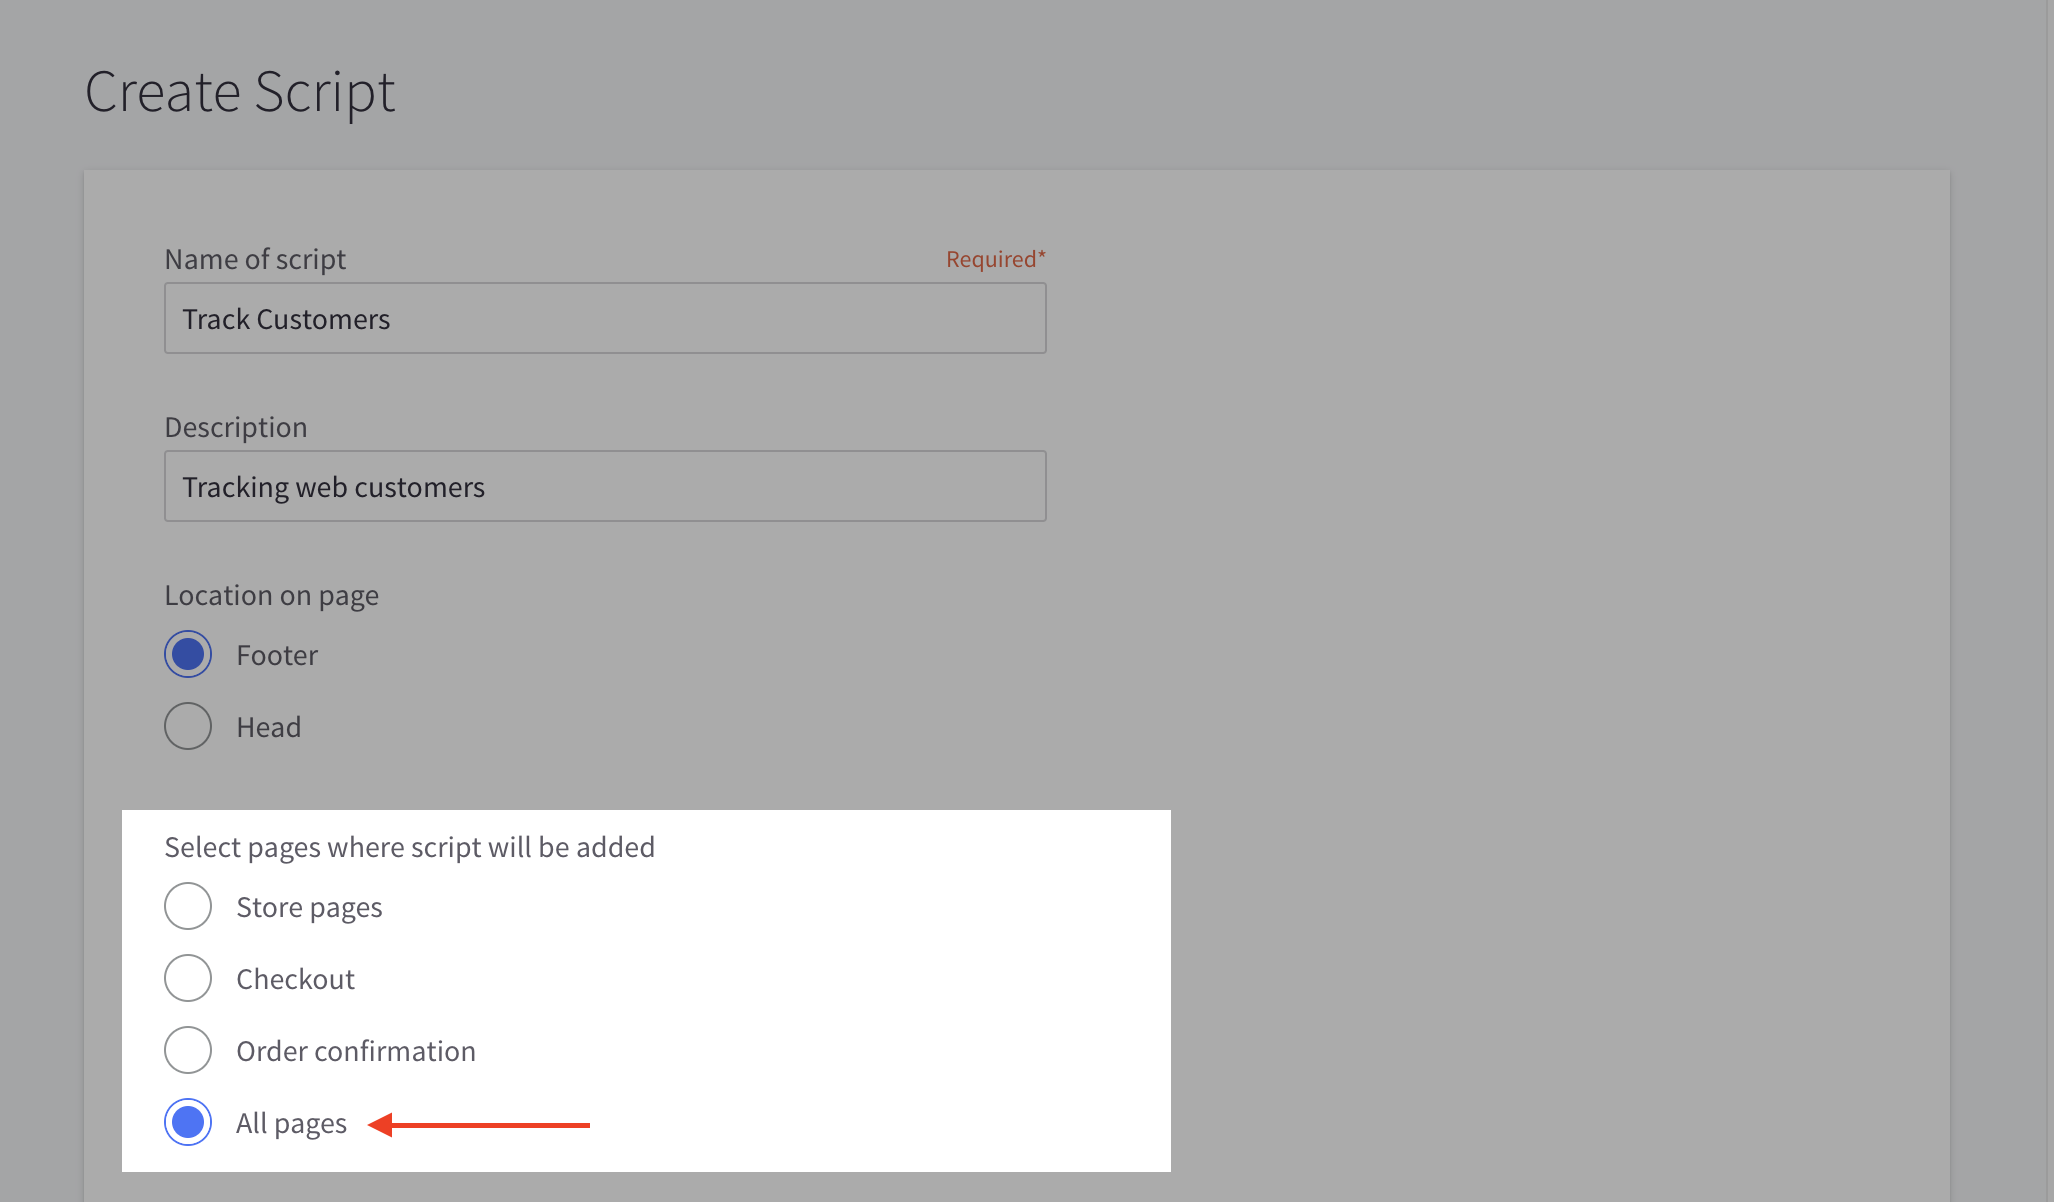Click the Checkout label text
2054x1202 pixels.
295,979
